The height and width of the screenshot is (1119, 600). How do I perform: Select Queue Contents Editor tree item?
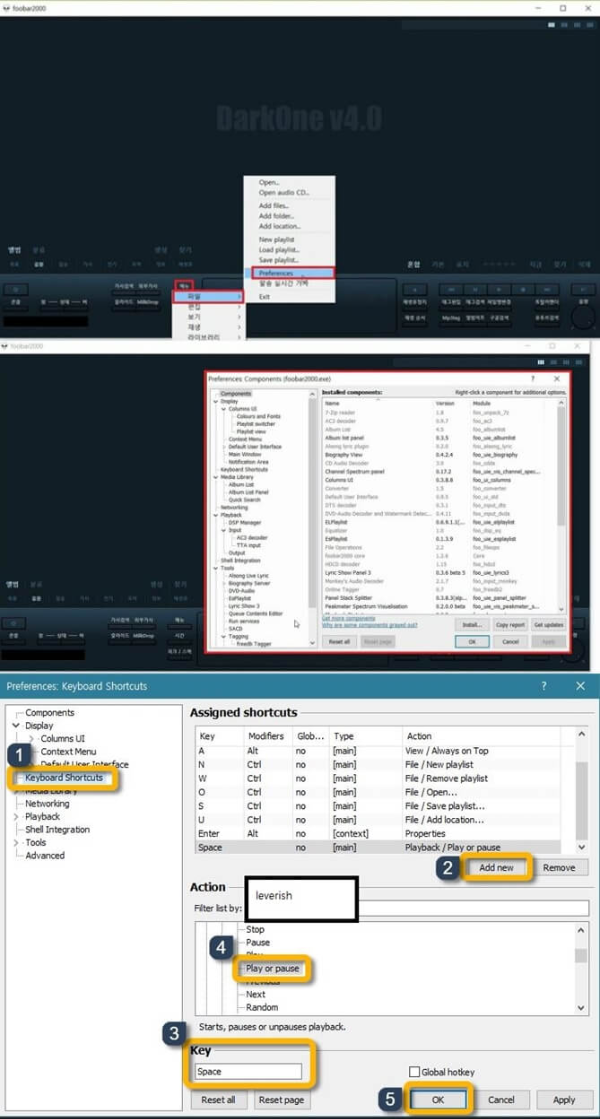pyautogui.click(x=255, y=613)
